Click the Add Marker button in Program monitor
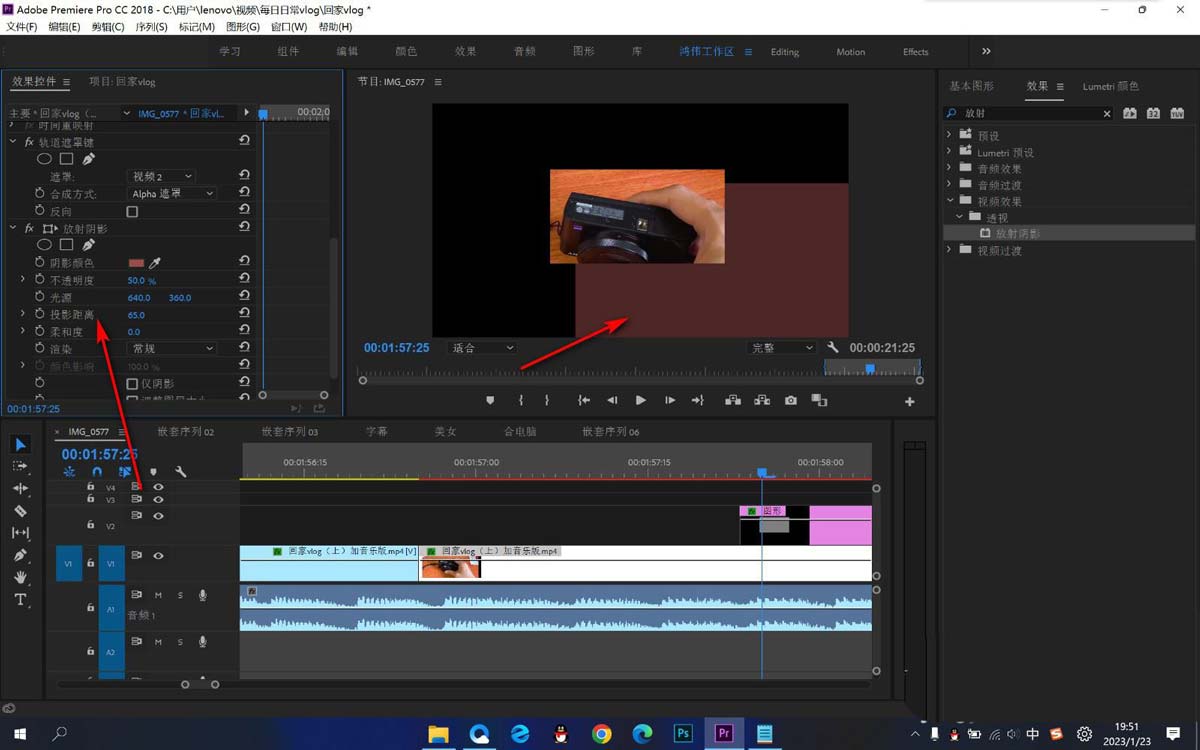Screen dimensions: 1200x750 (x=490, y=400)
